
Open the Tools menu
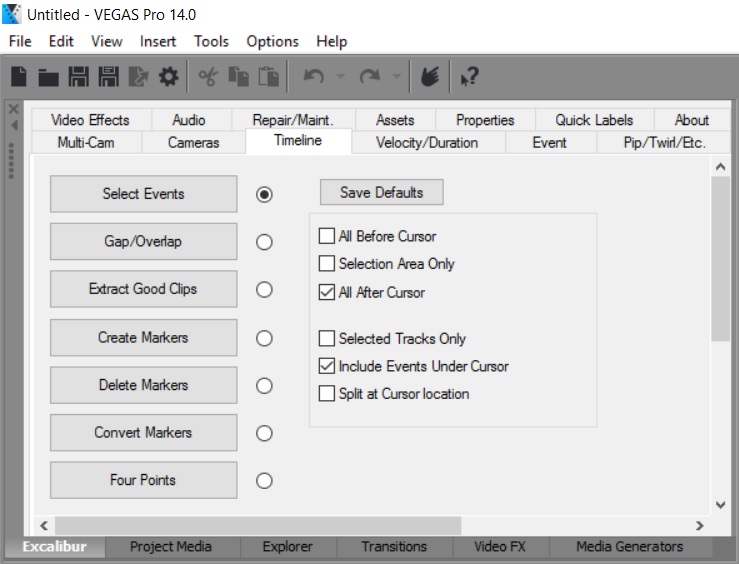point(211,41)
